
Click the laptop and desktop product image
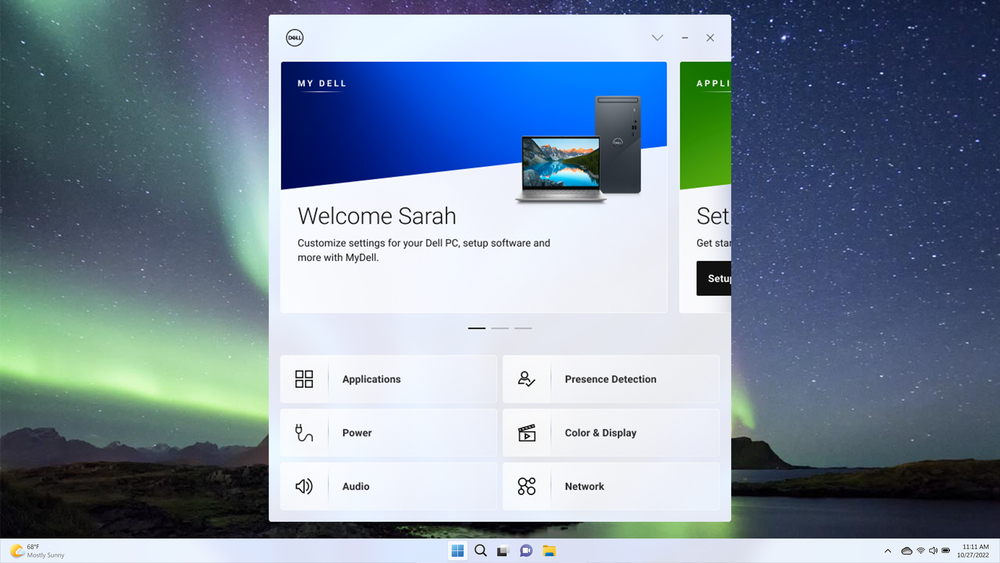pos(578,149)
